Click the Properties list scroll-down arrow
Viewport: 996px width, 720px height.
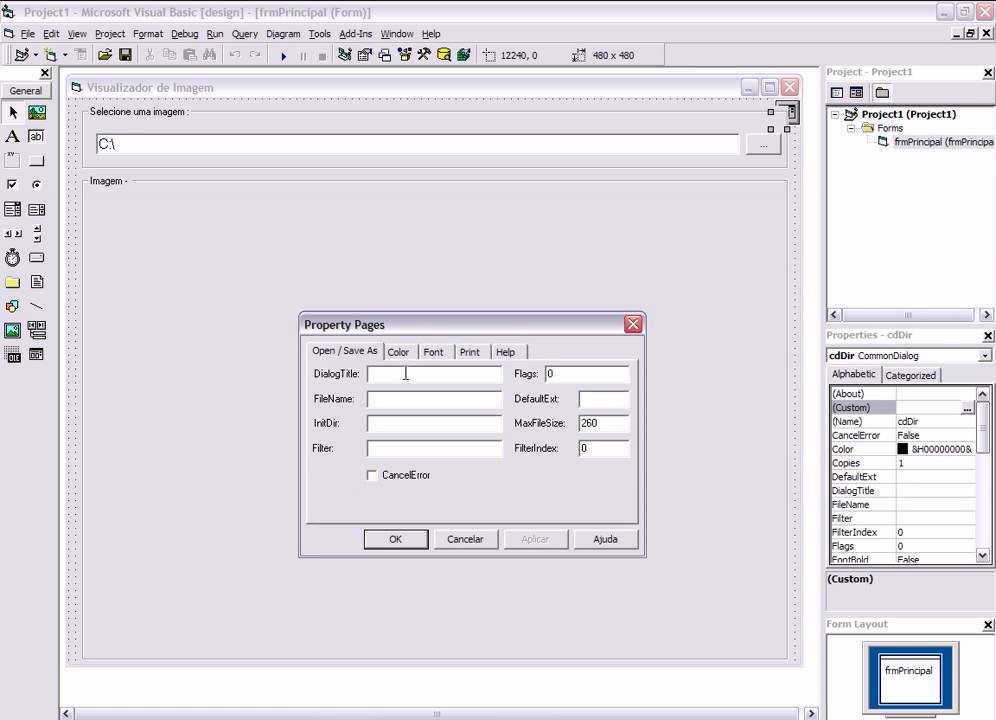(x=982, y=555)
